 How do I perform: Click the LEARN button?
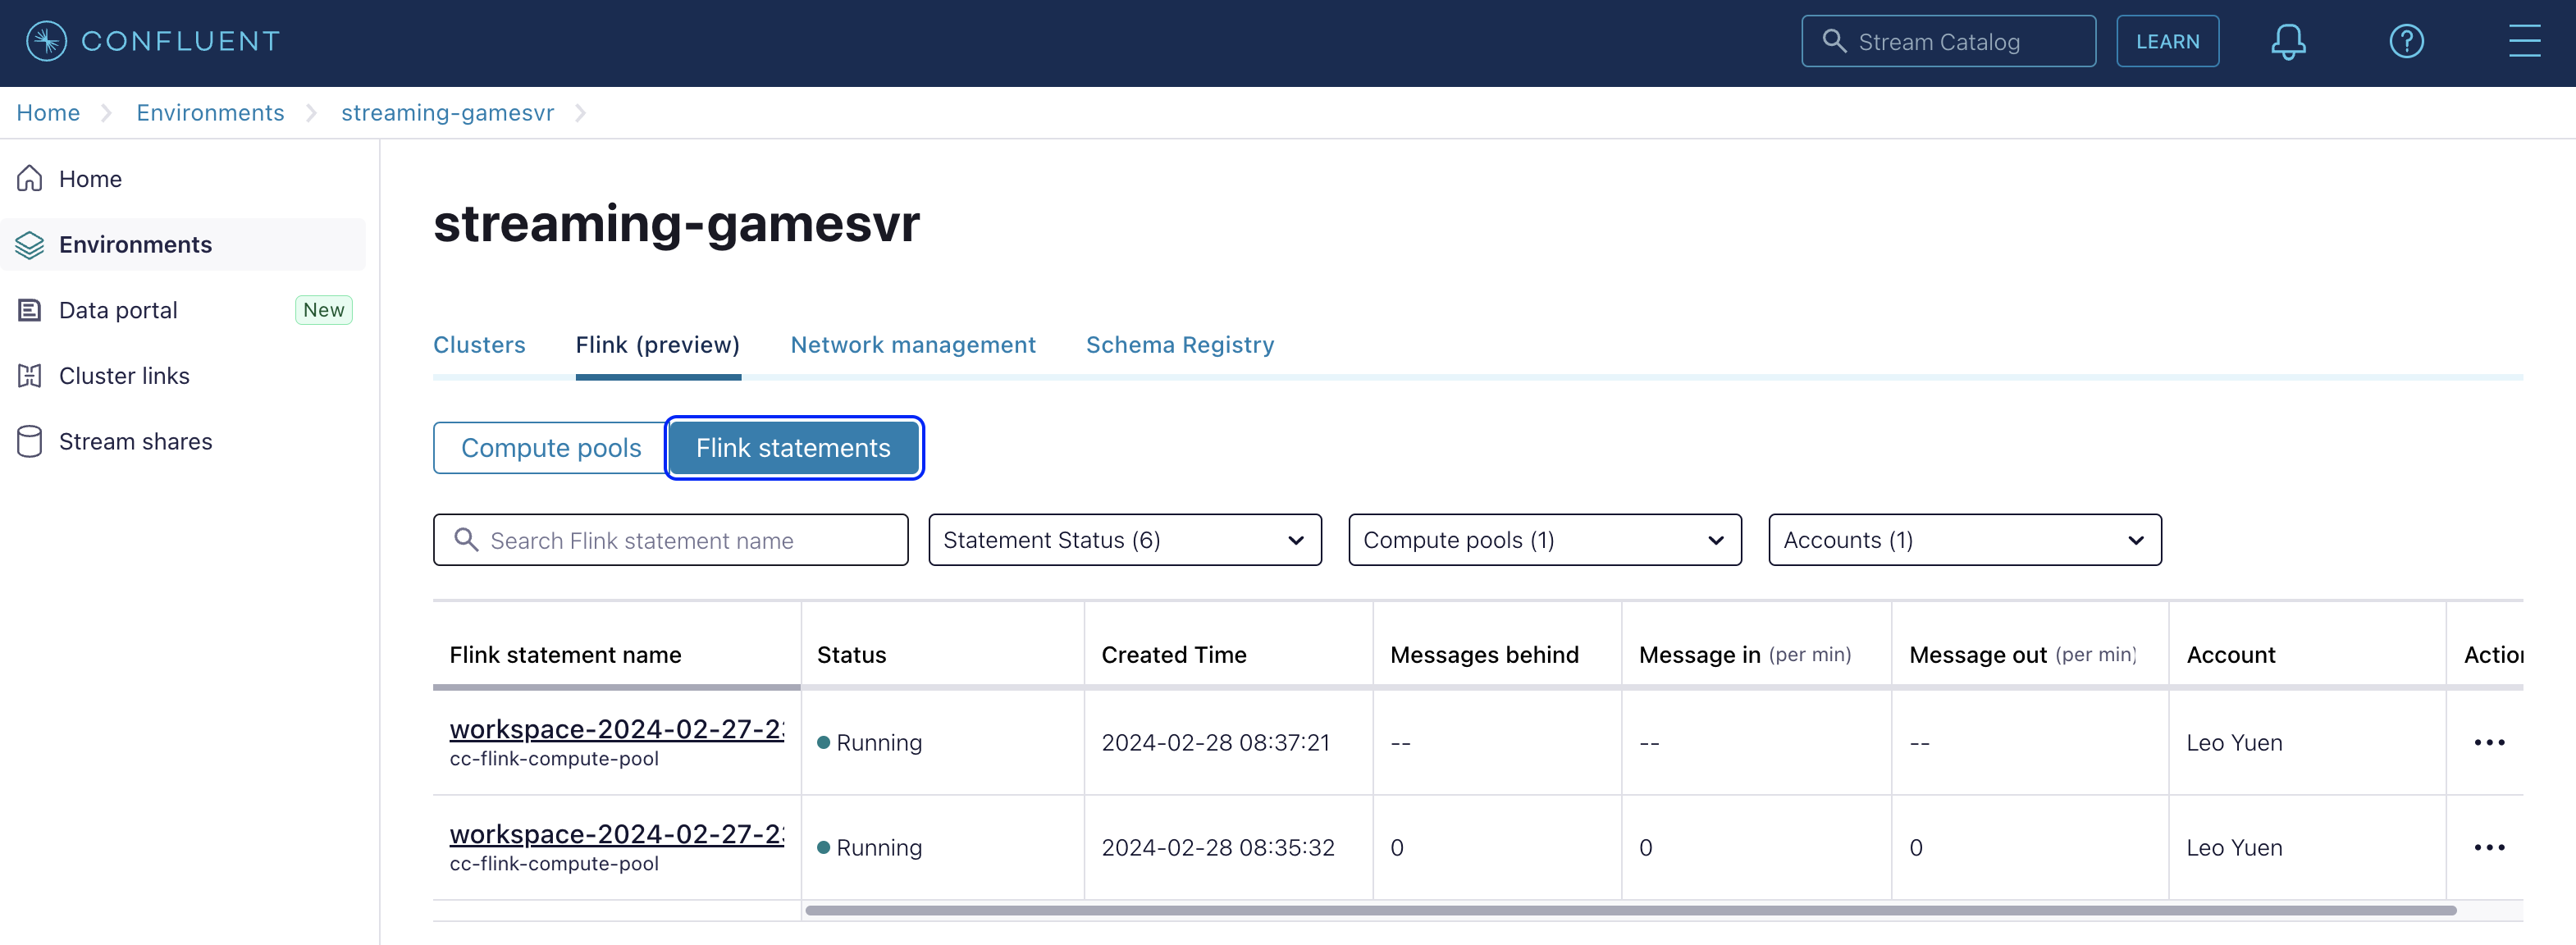(x=2167, y=42)
